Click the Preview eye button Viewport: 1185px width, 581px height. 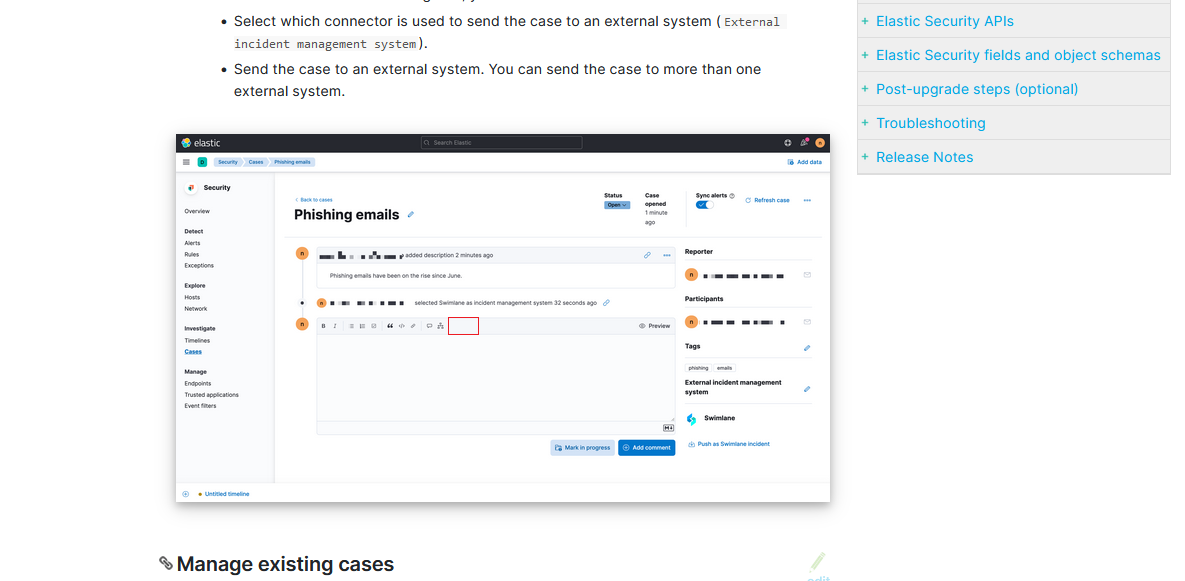point(654,326)
